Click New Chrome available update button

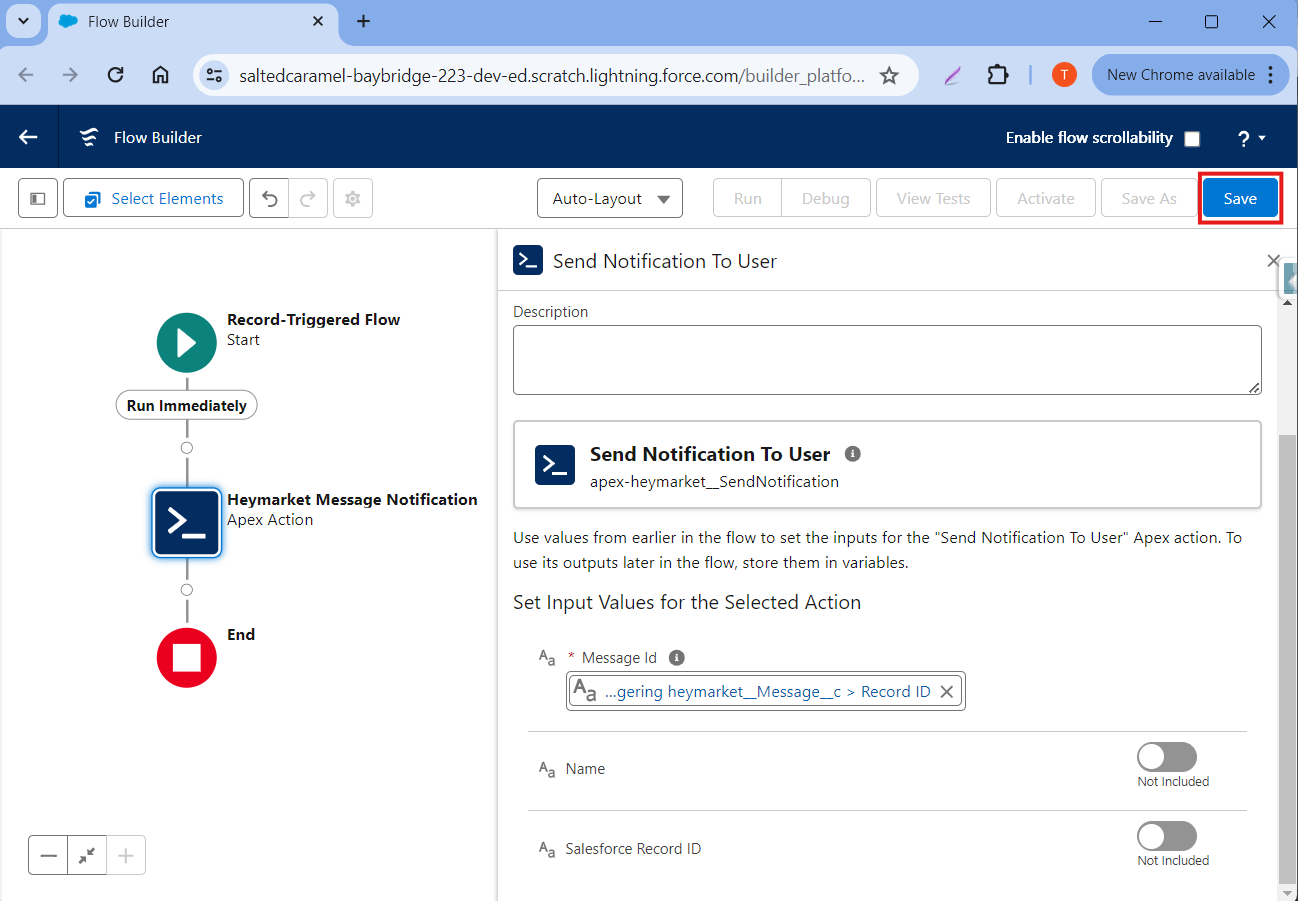pos(1190,75)
